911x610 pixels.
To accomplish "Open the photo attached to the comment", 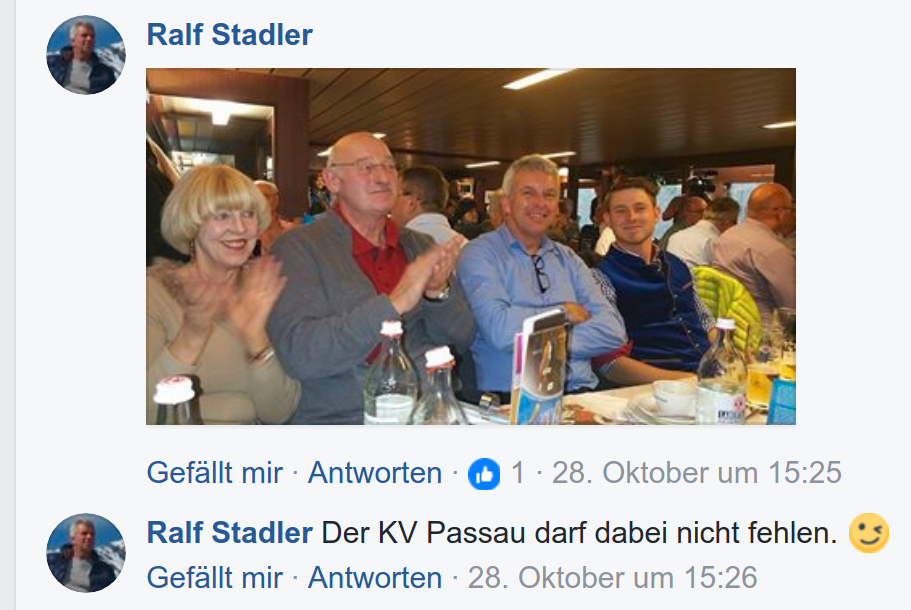I will (x=471, y=246).
